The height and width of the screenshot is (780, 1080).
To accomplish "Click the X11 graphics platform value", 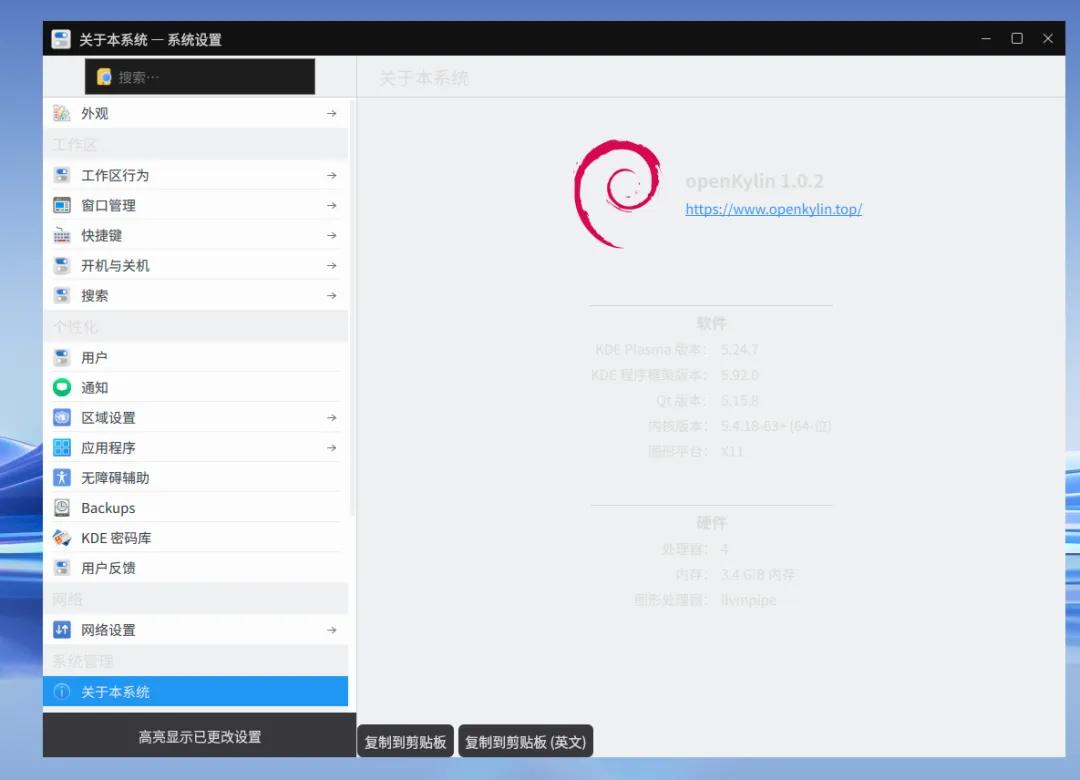I will [x=732, y=451].
